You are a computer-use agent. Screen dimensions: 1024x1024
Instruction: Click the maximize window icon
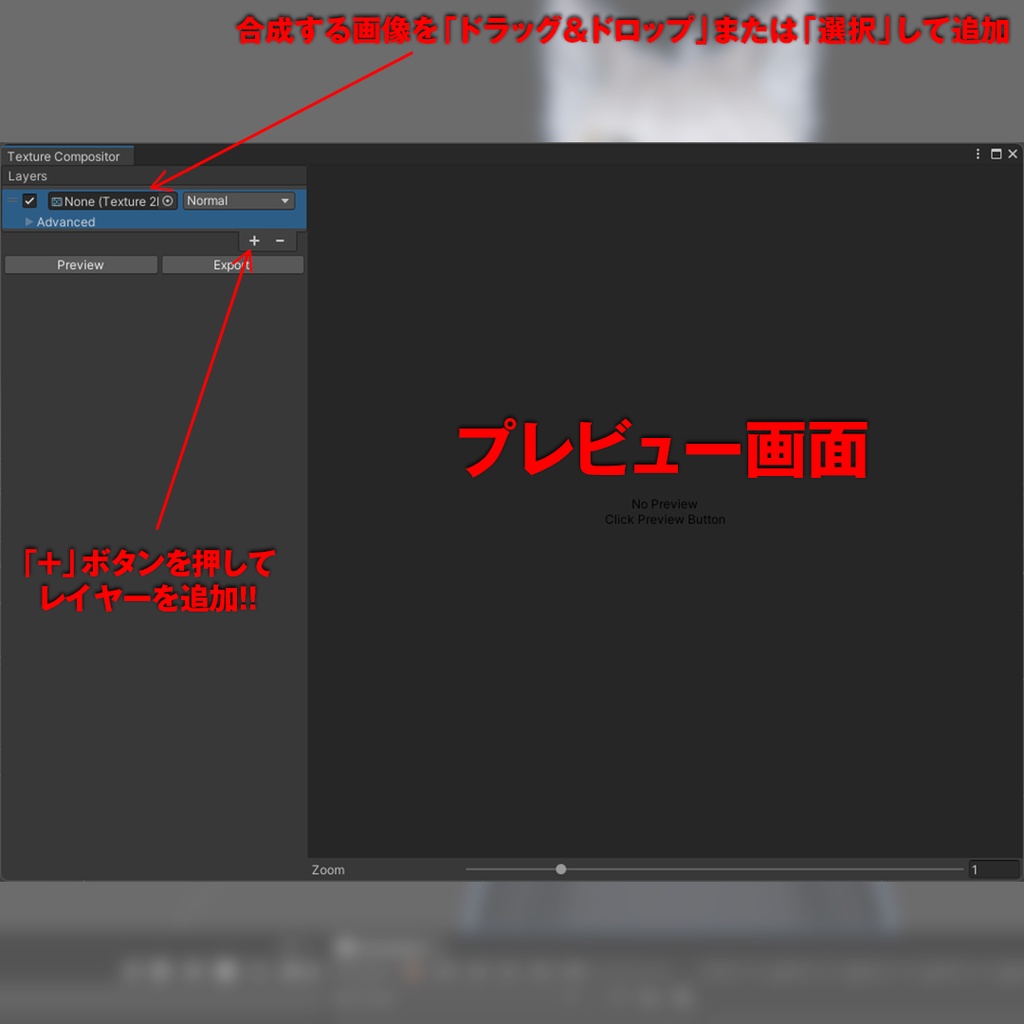996,154
